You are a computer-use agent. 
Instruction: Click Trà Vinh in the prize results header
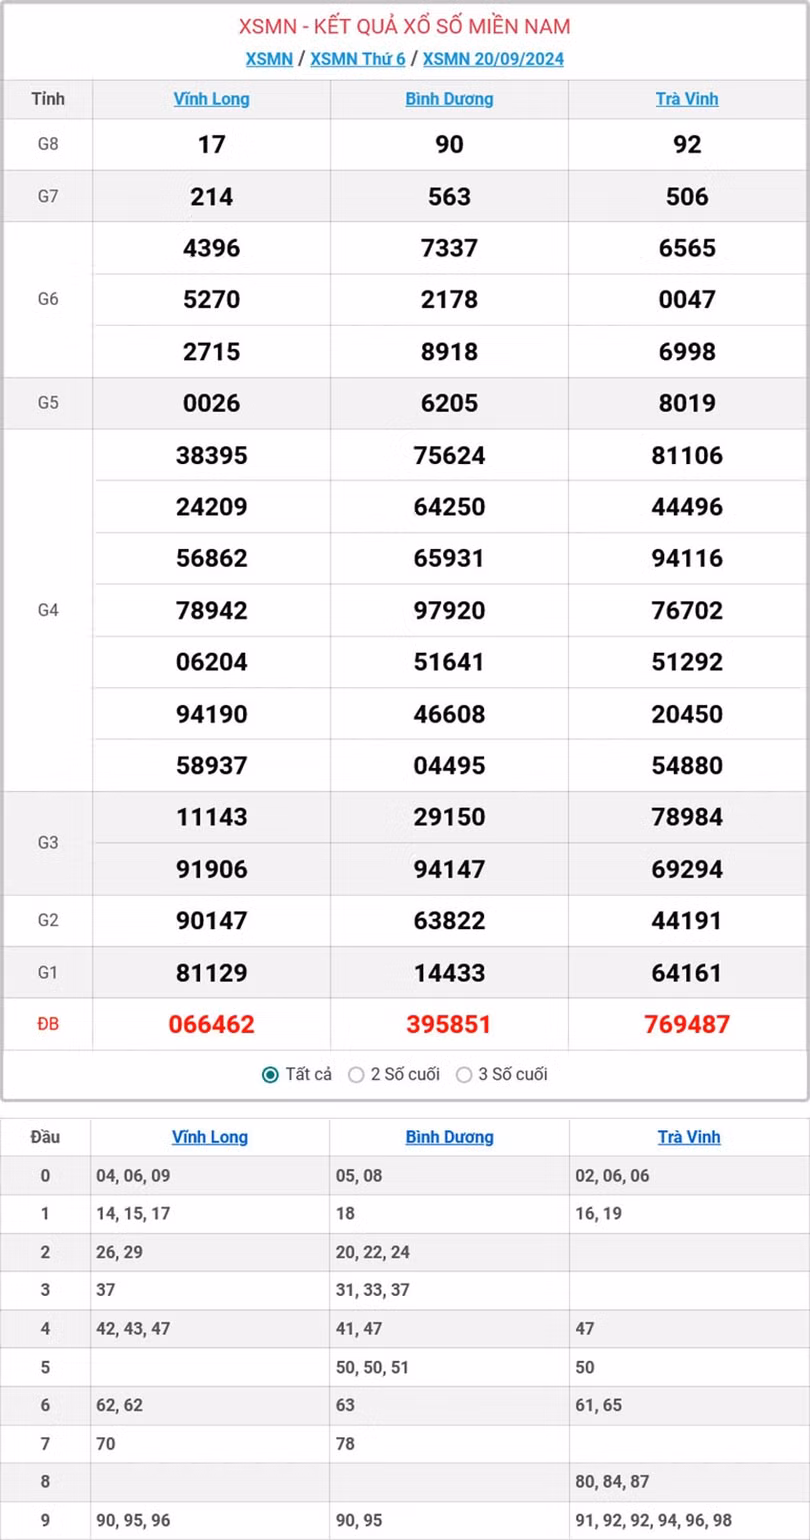pos(687,99)
